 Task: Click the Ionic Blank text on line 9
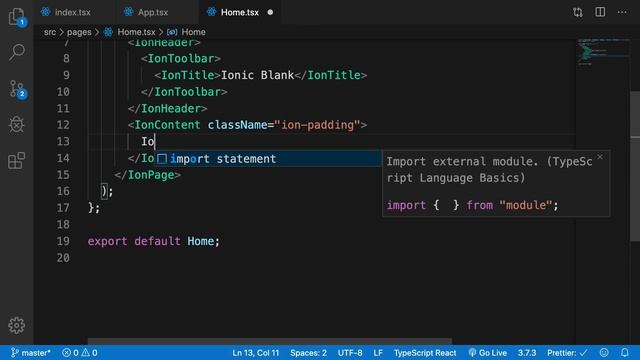click(x=257, y=76)
